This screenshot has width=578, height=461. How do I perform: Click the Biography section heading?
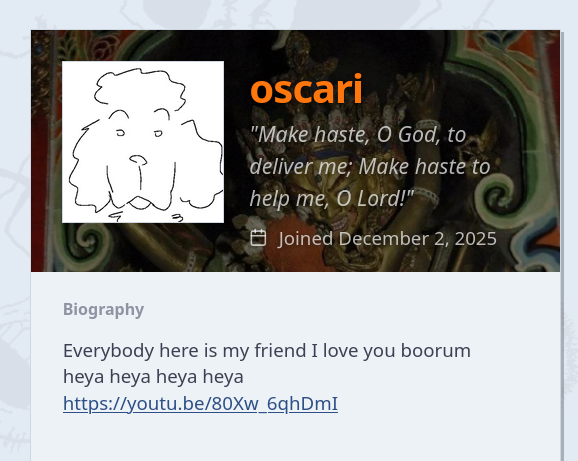[104, 309]
